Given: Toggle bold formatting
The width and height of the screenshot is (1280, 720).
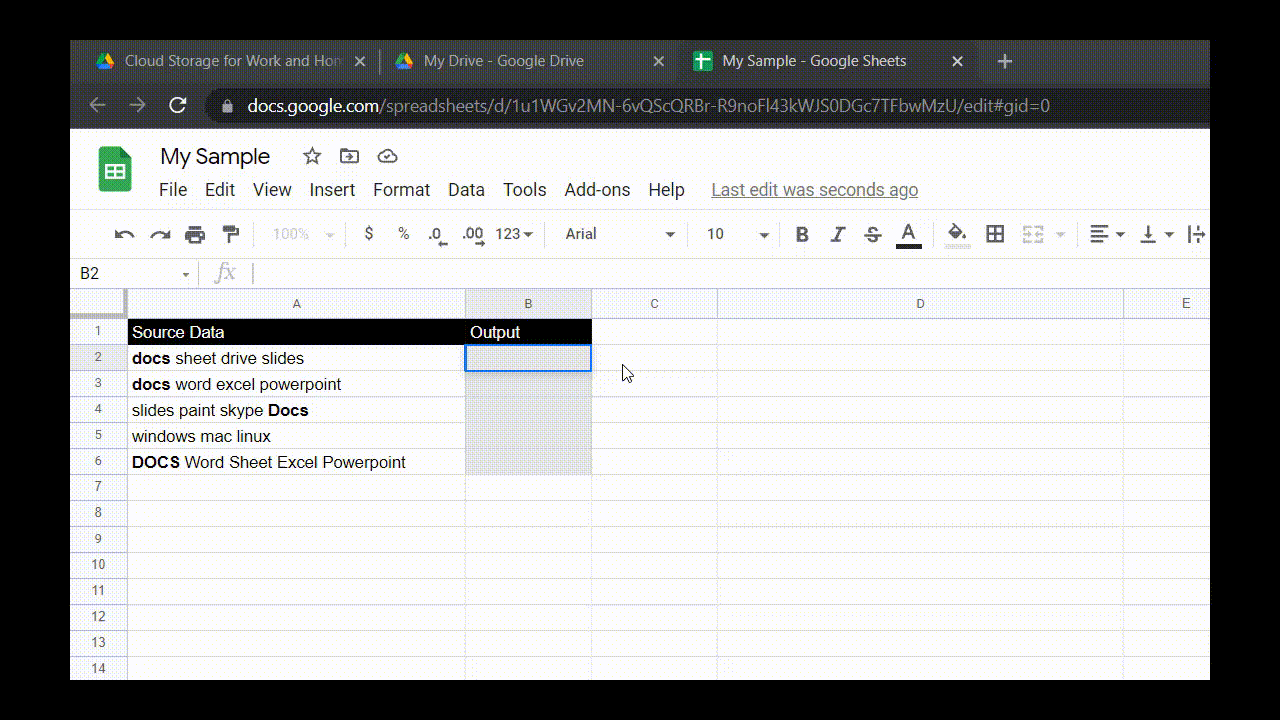Looking at the screenshot, I should point(801,234).
